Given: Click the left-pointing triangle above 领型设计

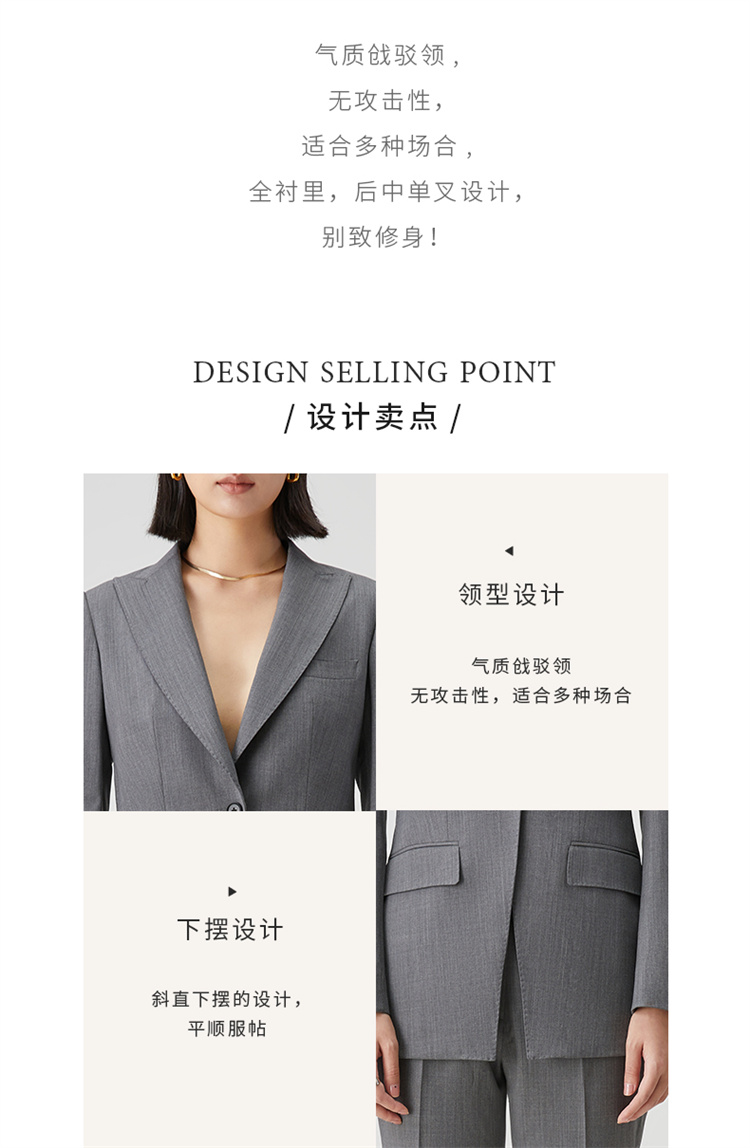Looking at the screenshot, I should pos(509,551).
